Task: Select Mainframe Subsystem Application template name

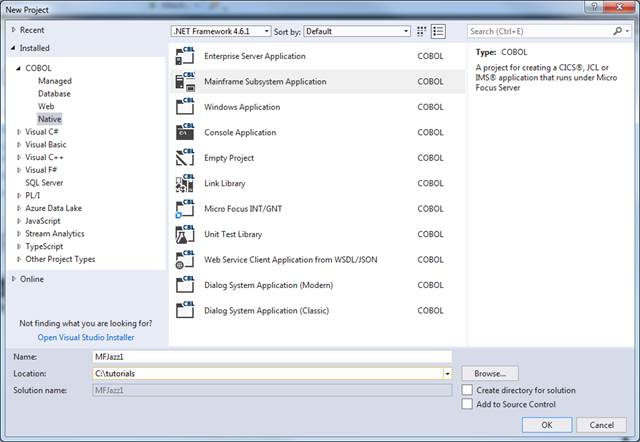Action: tap(265, 81)
